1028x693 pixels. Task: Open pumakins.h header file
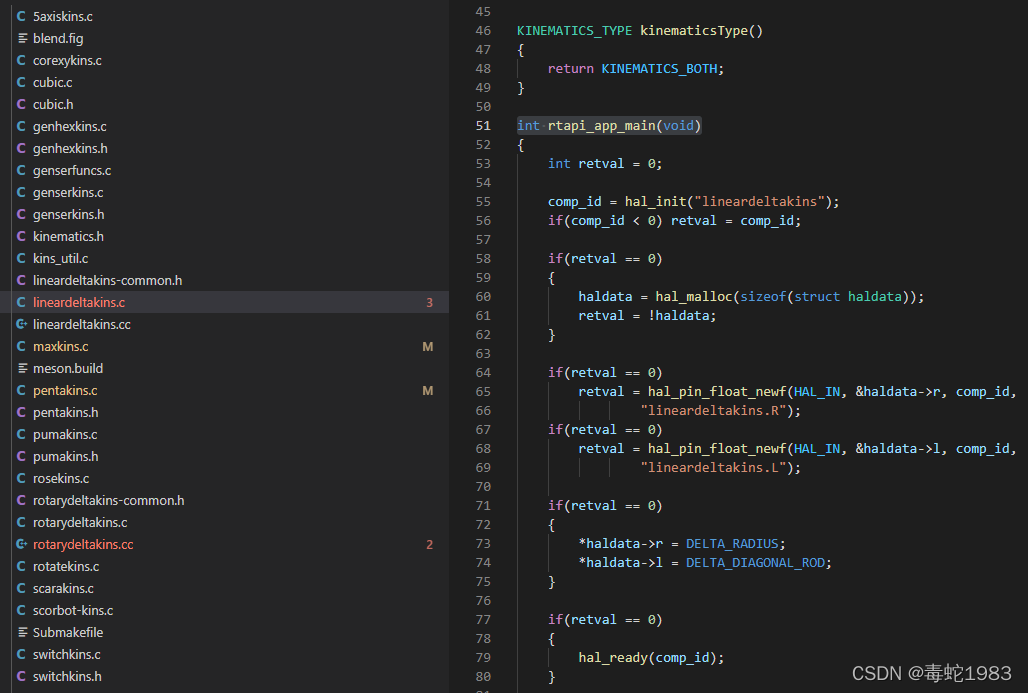click(x=66, y=456)
